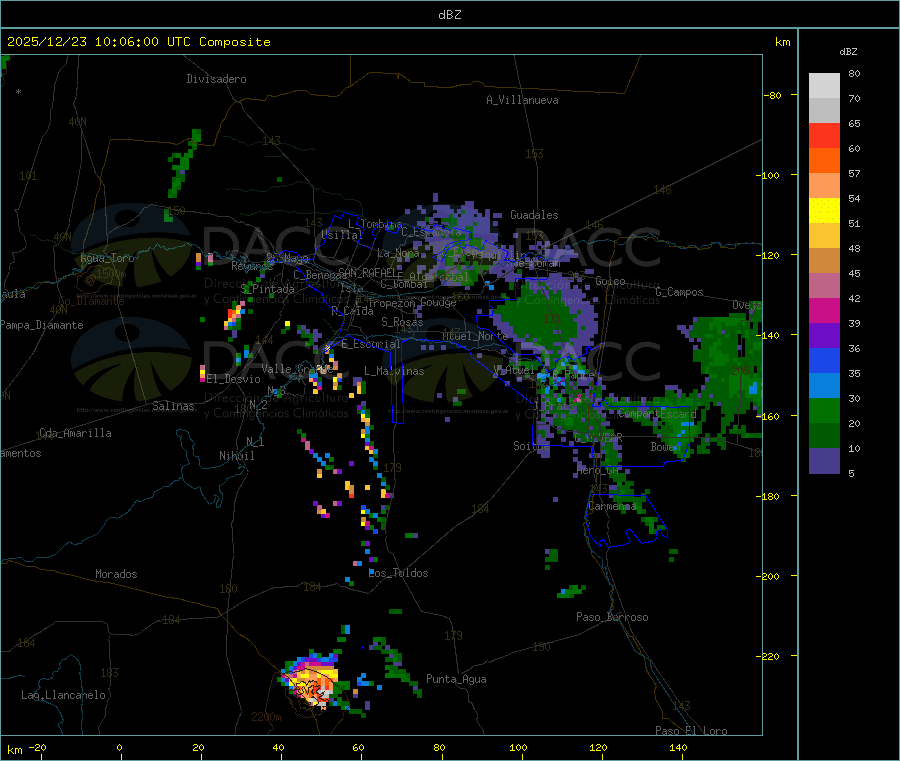Click the '0' tick on the horizontal km axis
The image size is (900, 761).
point(119,747)
